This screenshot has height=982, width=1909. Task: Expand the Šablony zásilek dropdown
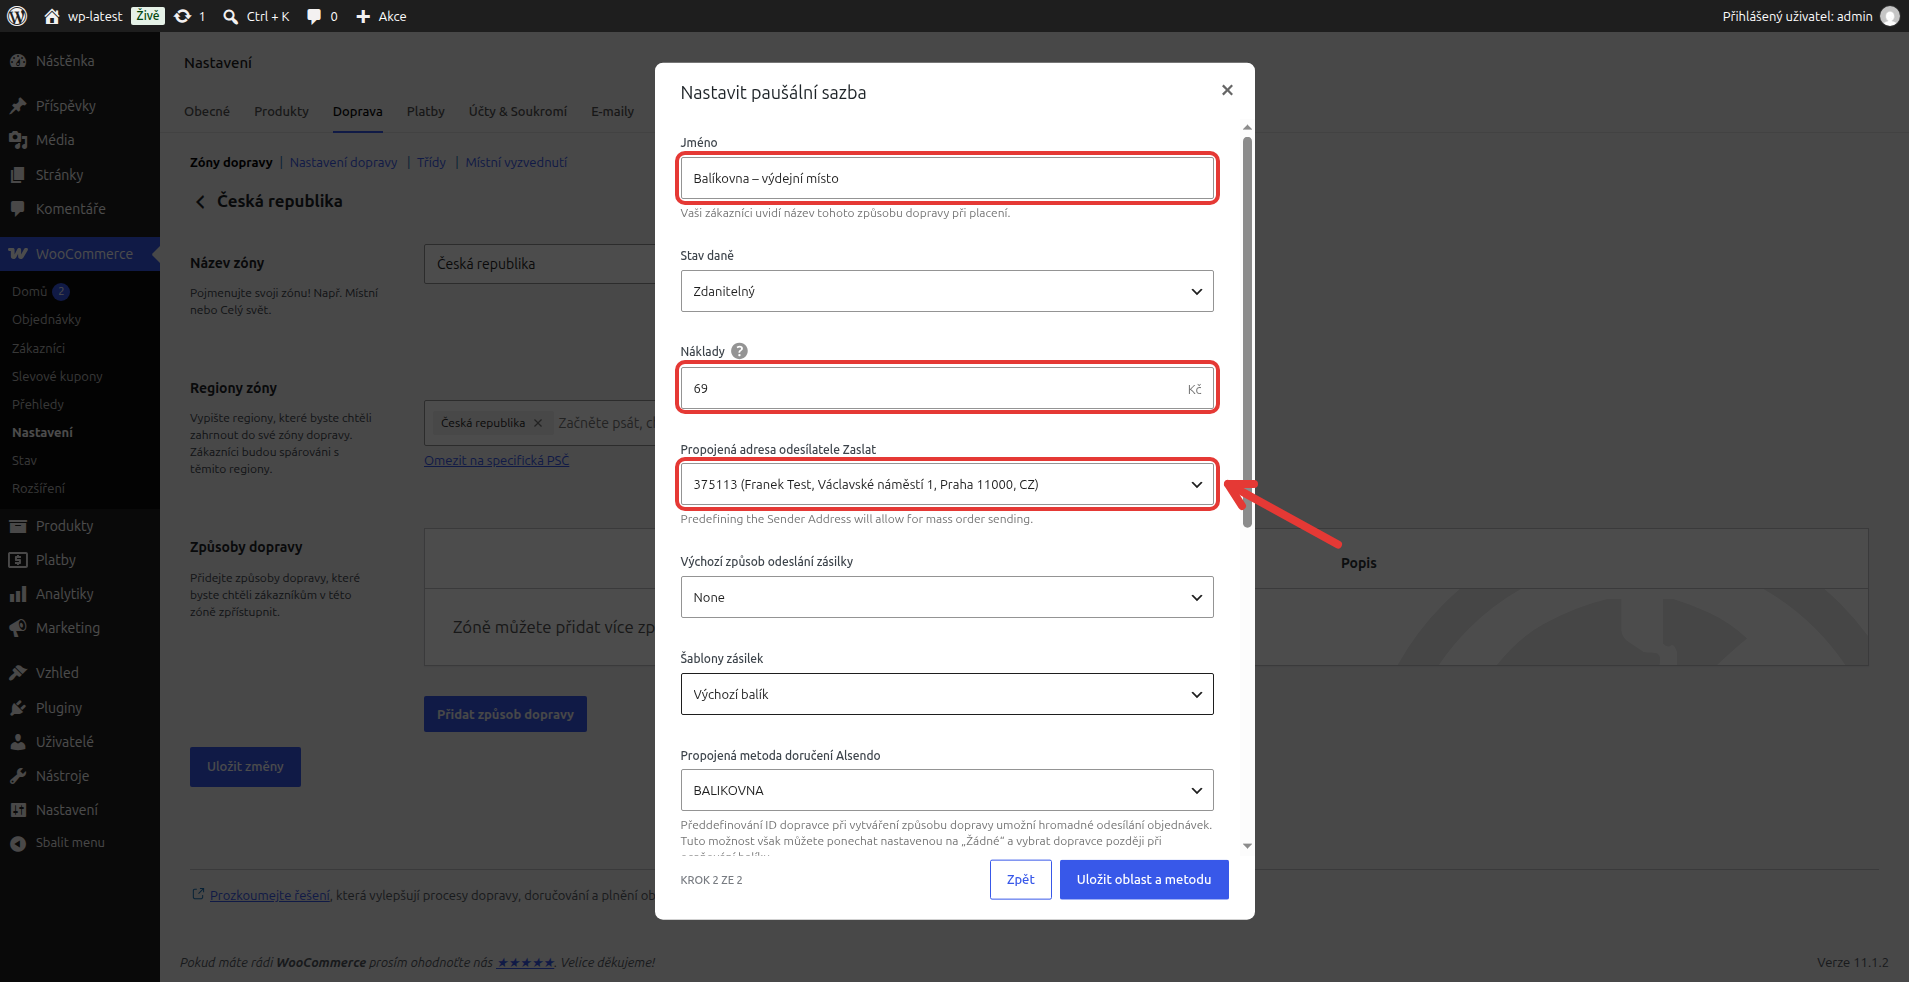tap(947, 694)
